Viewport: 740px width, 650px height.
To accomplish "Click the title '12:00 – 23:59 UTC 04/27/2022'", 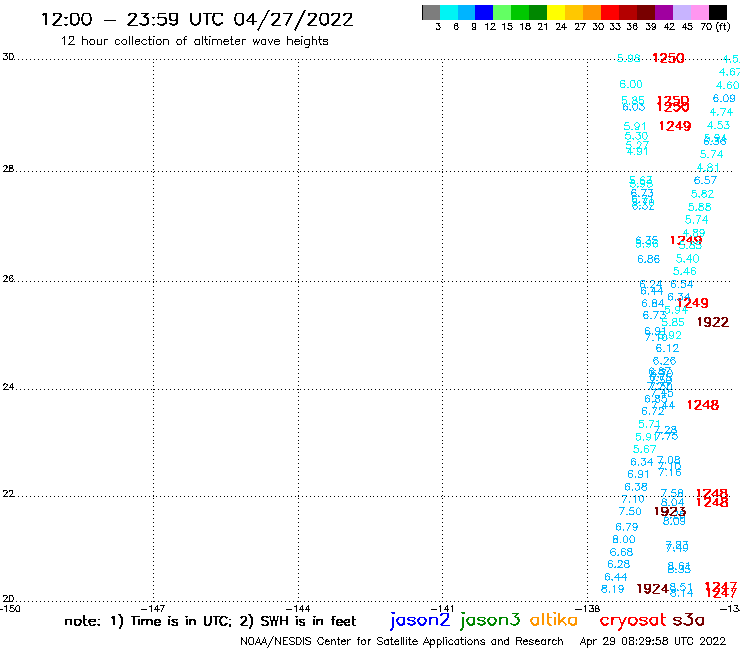I will point(197,20).
